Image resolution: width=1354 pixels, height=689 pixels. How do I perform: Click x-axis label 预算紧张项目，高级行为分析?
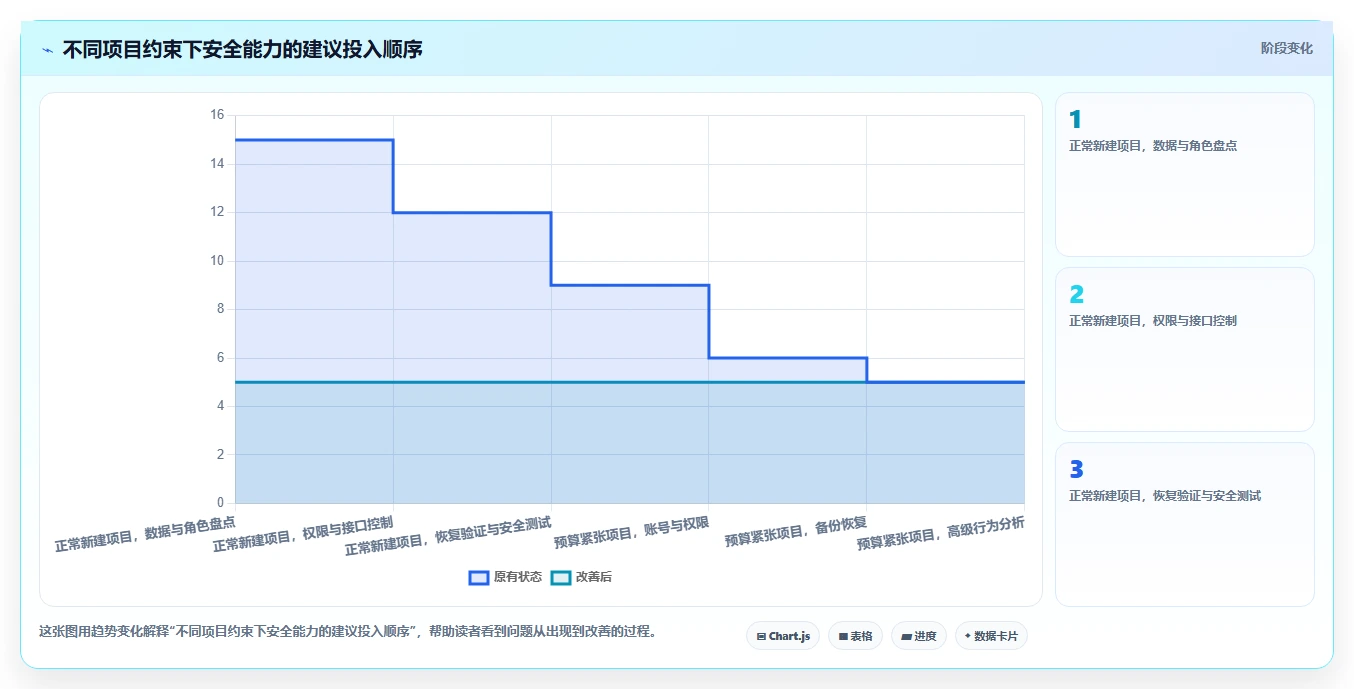pyautogui.click(x=942, y=533)
